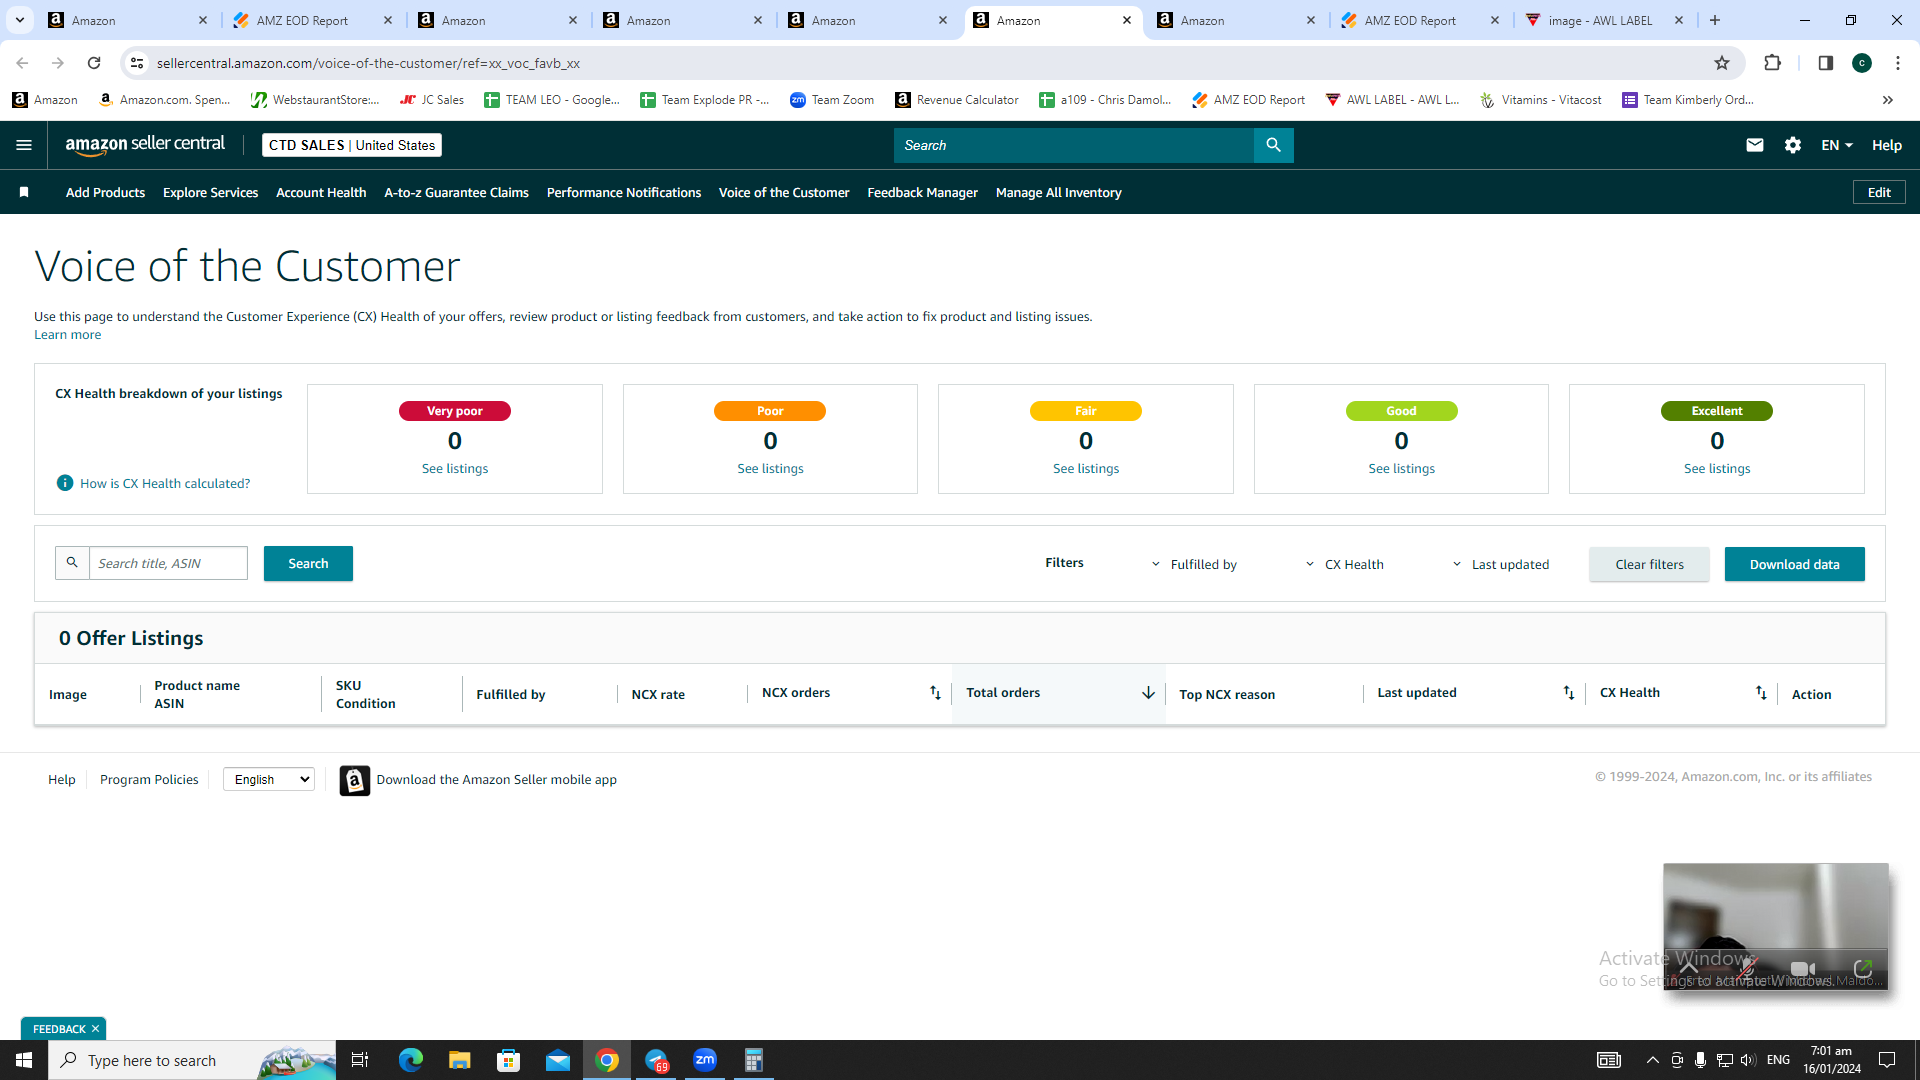Image resolution: width=1920 pixels, height=1080 pixels.
Task: Open Program Policies footer link
Action: [x=149, y=779]
